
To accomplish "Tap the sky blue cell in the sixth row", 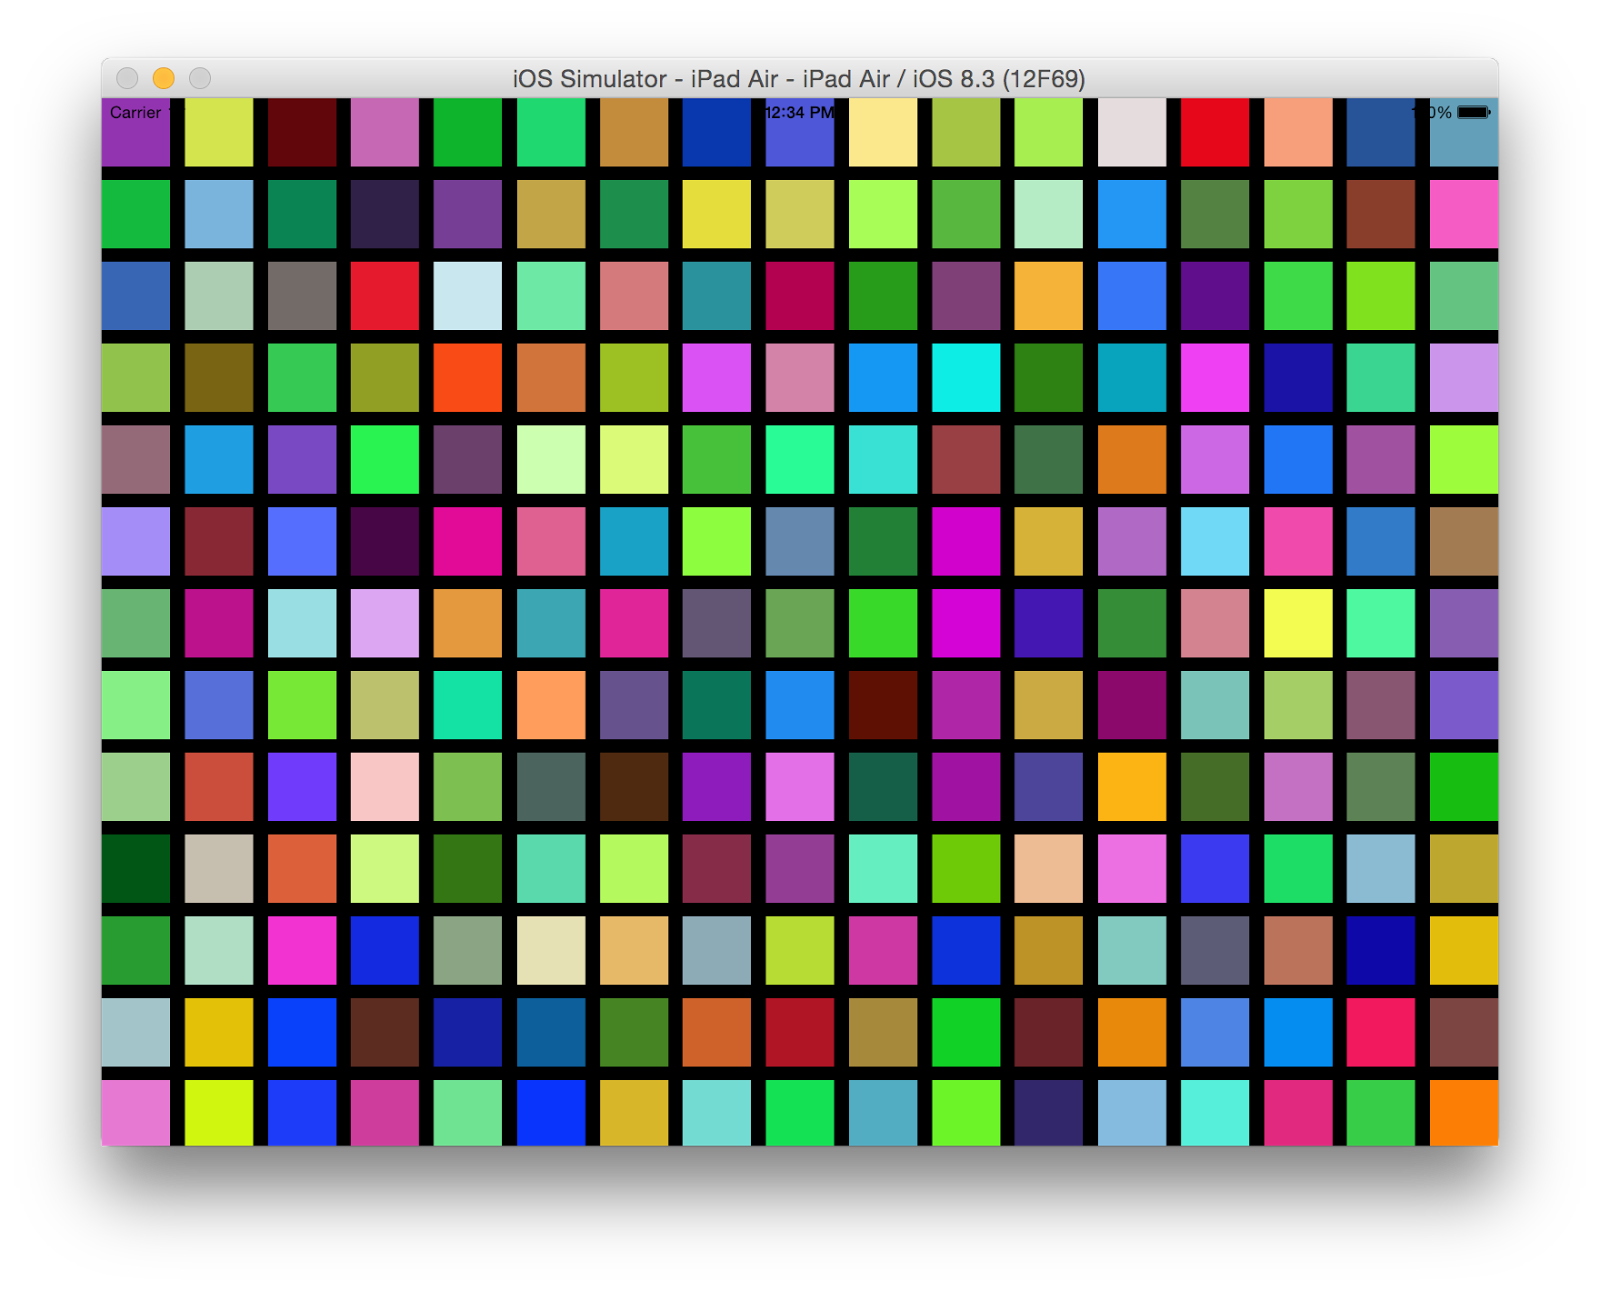I will pos(1215,541).
